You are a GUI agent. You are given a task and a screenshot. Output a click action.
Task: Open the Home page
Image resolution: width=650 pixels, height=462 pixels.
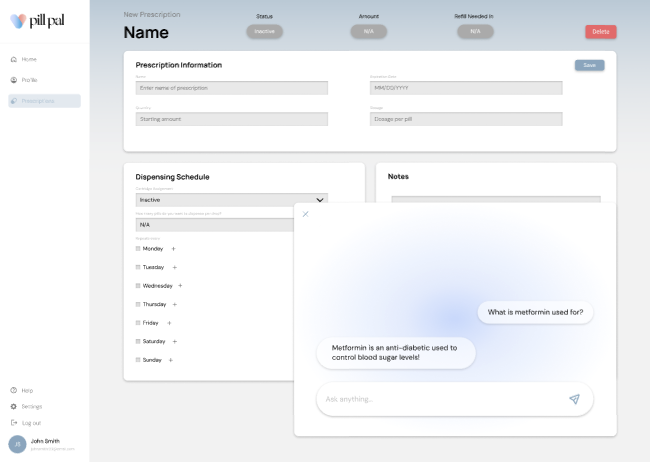pyautogui.click(x=28, y=59)
